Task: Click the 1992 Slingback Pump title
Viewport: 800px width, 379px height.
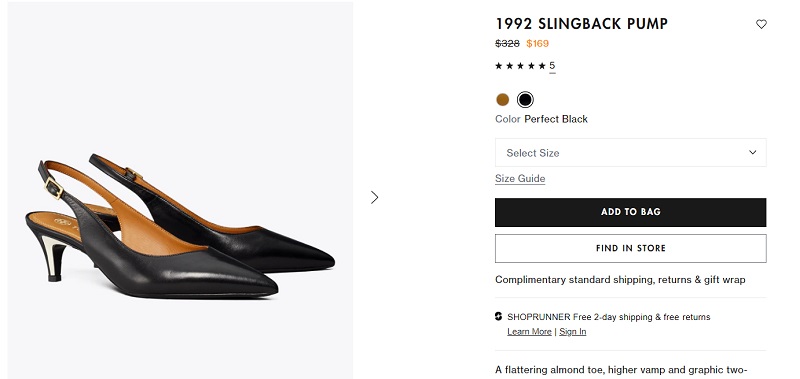Action: tap(582, 23)
